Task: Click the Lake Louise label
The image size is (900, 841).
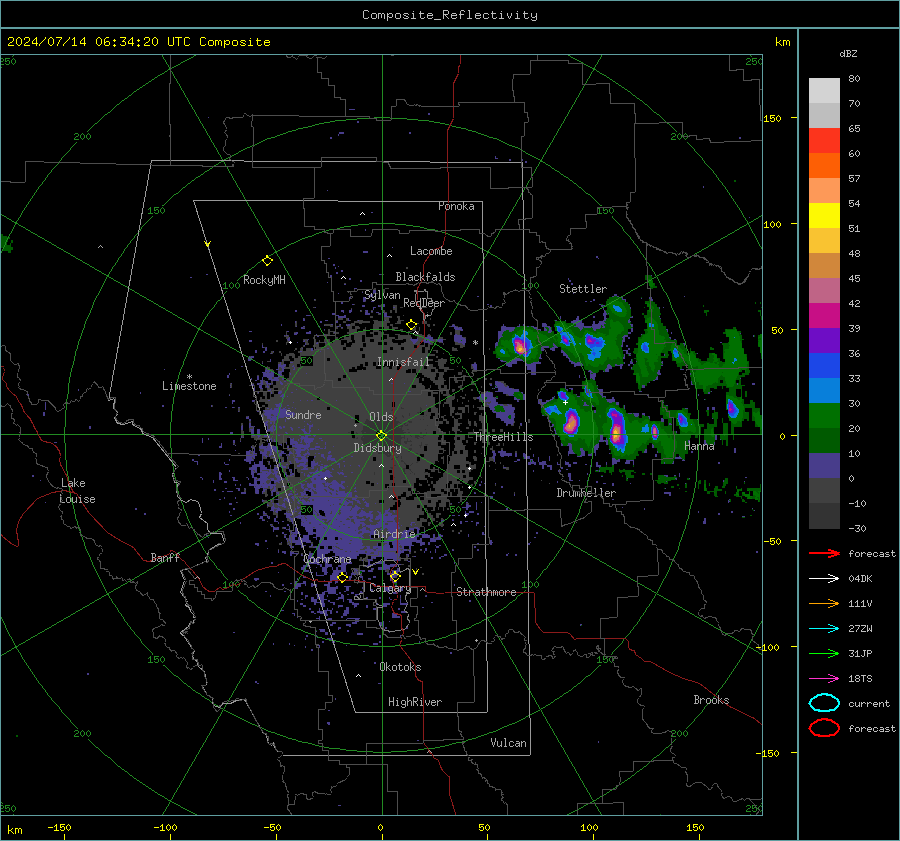Action: click(77, 491)
